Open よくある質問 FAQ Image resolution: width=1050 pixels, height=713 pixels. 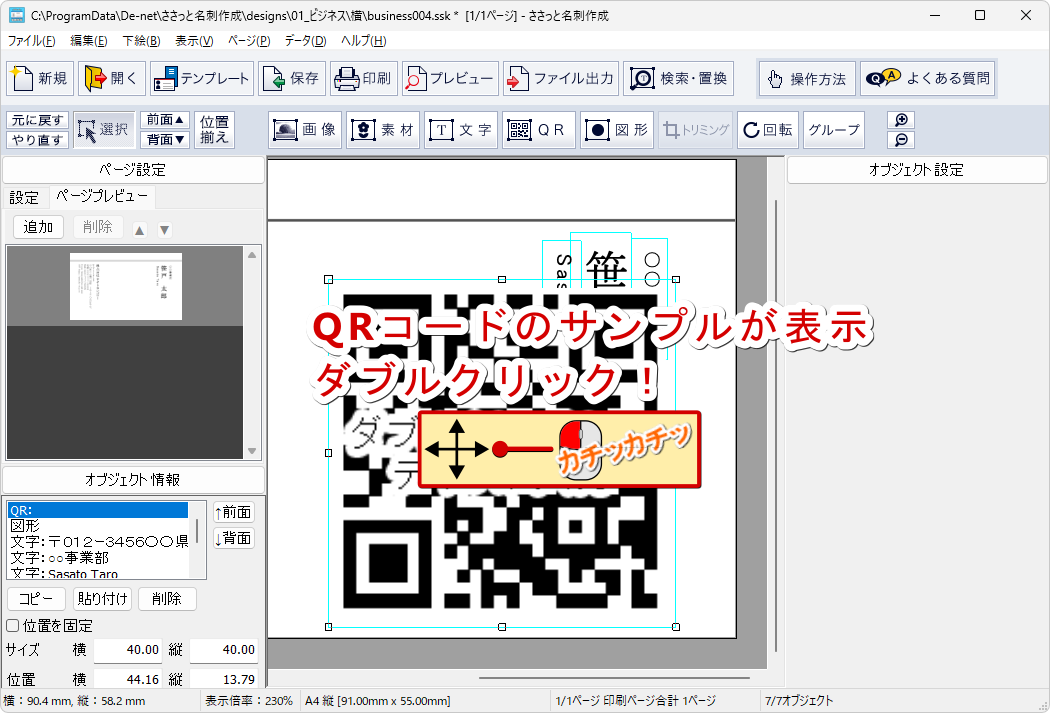[927, 78]
